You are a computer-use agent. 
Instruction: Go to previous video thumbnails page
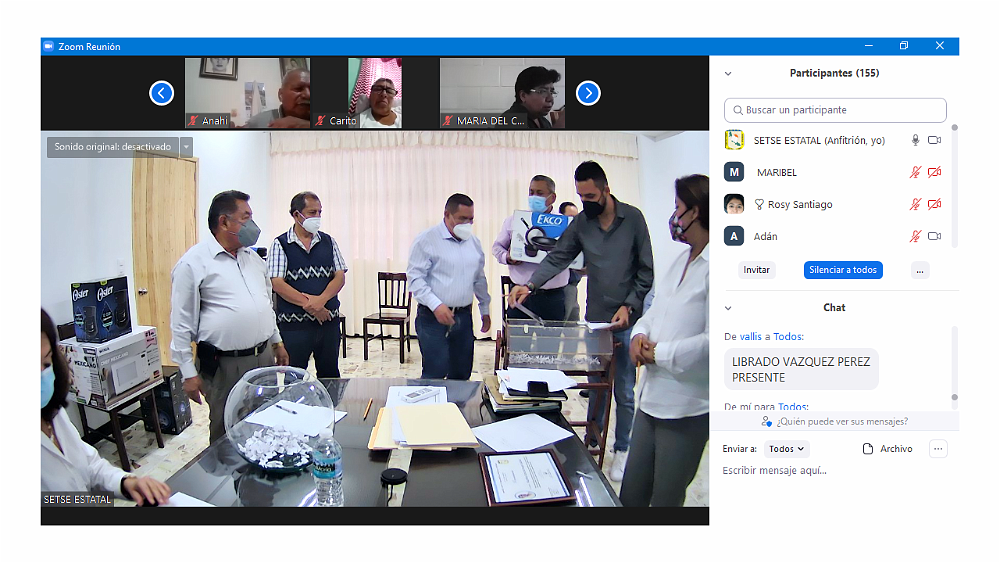[161, 93]
